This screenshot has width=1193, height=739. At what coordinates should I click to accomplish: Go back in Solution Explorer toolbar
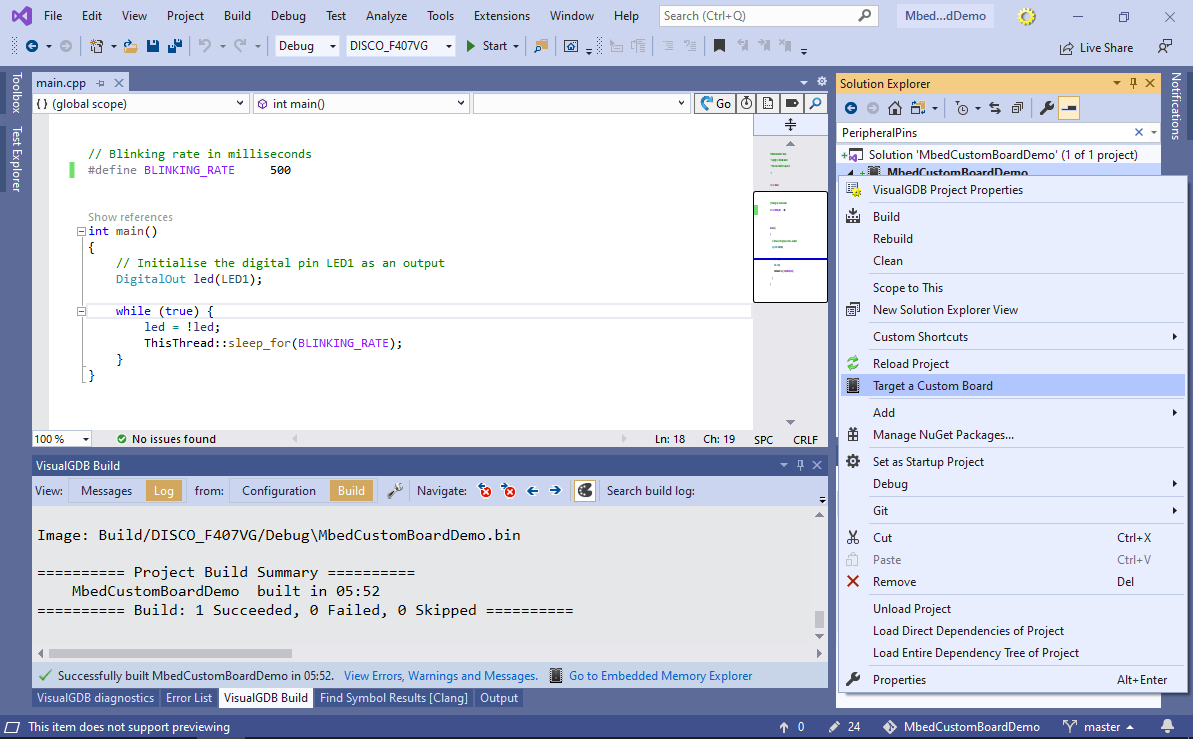tap(851, 109)
